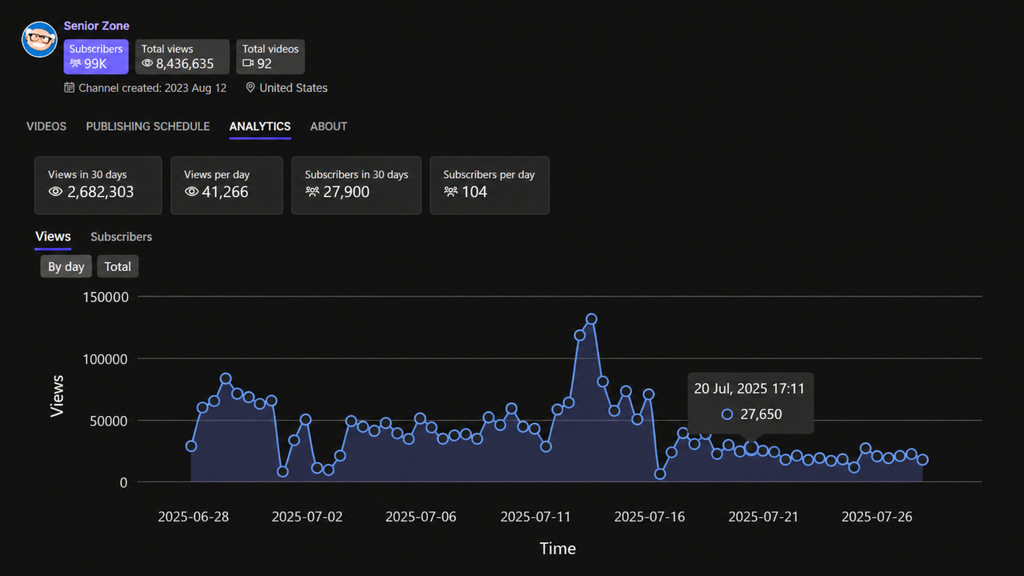This screenshot has height=576, width=1024.
Task: Click the subscribers people icon beside 99K
Action: [75, 63]
